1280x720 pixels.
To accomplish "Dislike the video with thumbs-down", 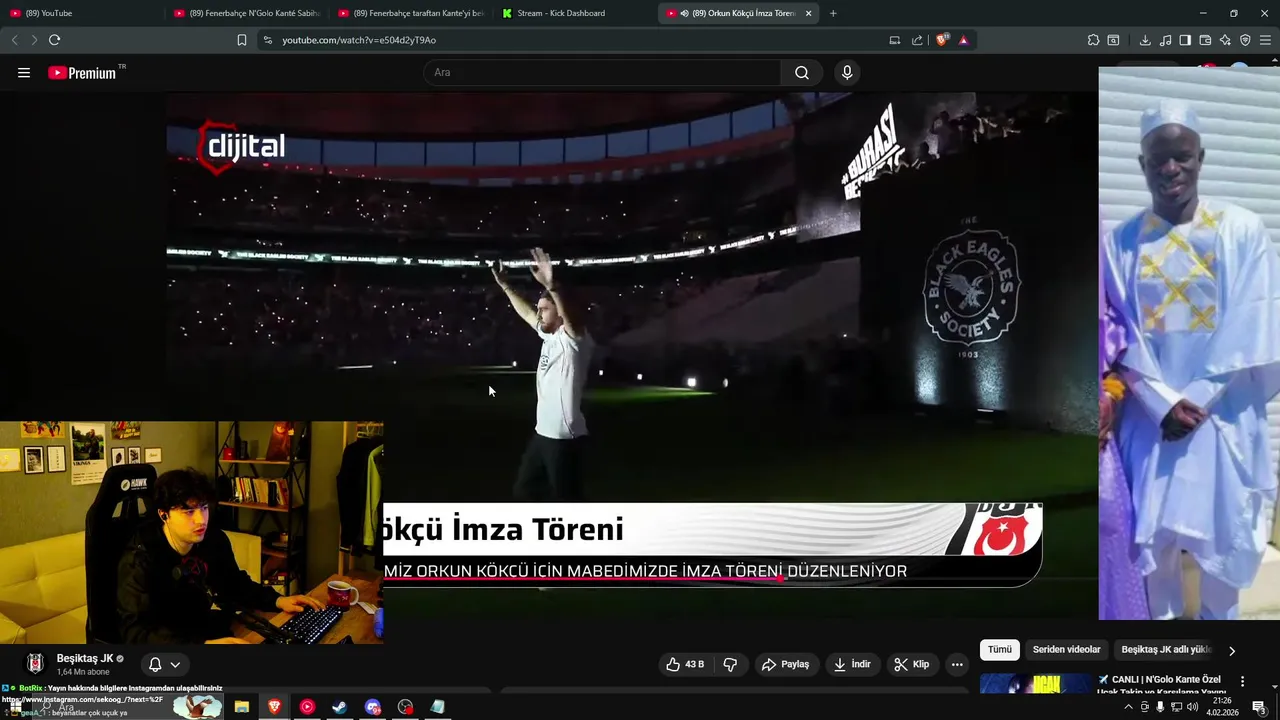I will [730, 664].
